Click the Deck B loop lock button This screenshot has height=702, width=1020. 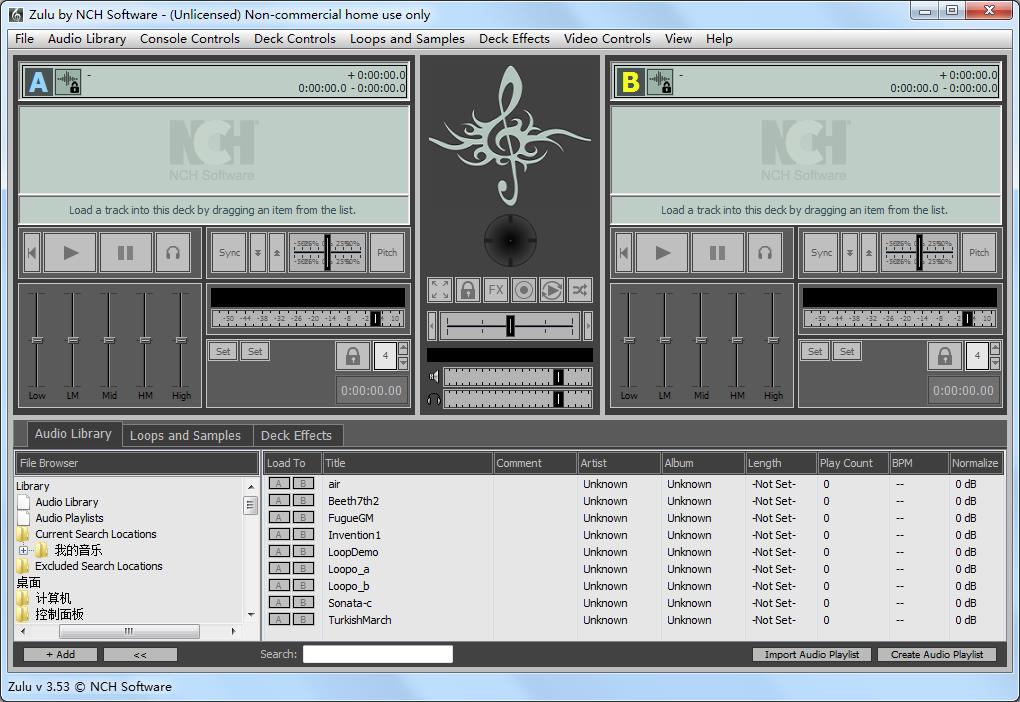[x=945, y=356]
